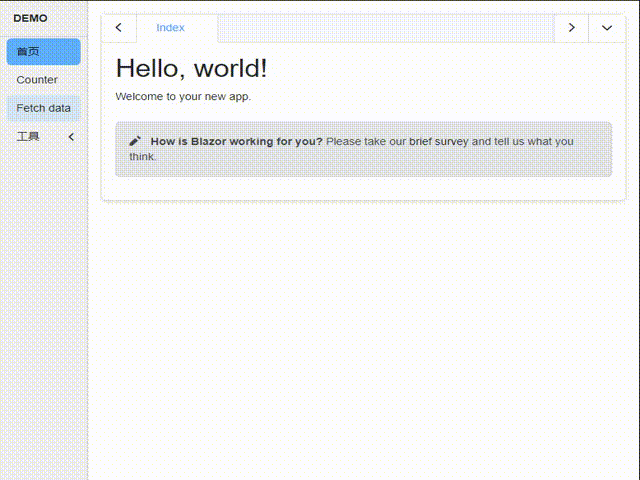The height and width of the screenshot is (480, 640).
Task: Click the empty tab strip beside the Index tab
Action: 386,28
